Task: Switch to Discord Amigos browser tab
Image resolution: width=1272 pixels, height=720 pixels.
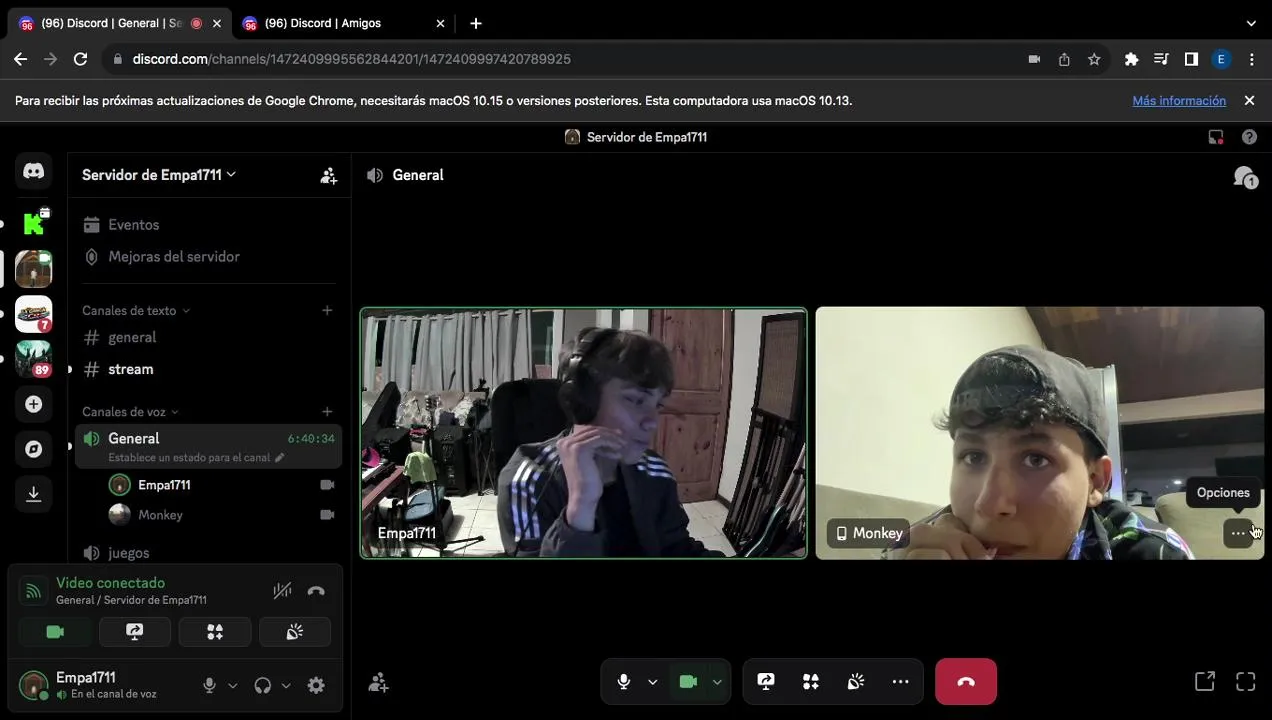Action: point(343,23)
